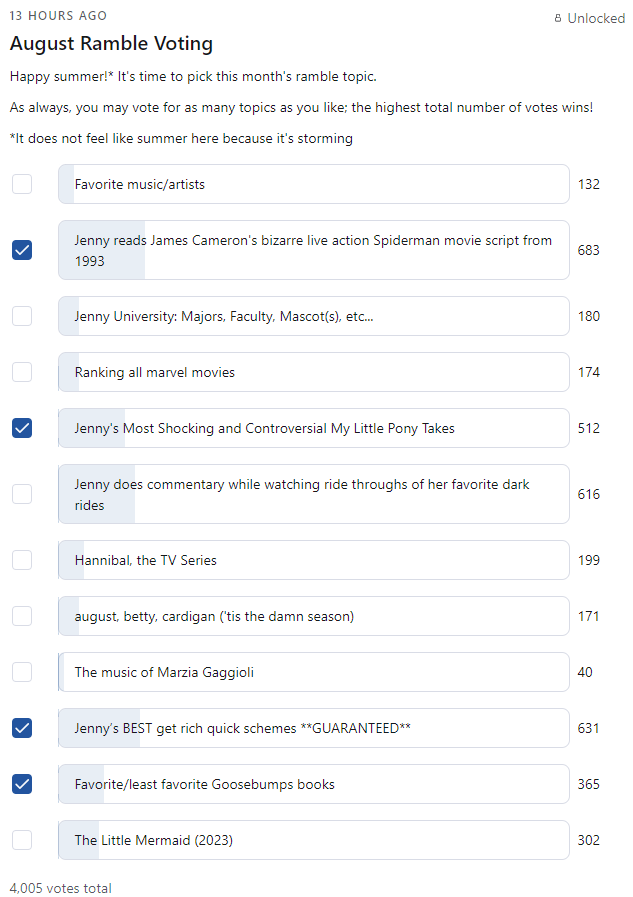Enable the Ranking all marvel movies checkbox

pyautogui.click(x=22, y=372)
